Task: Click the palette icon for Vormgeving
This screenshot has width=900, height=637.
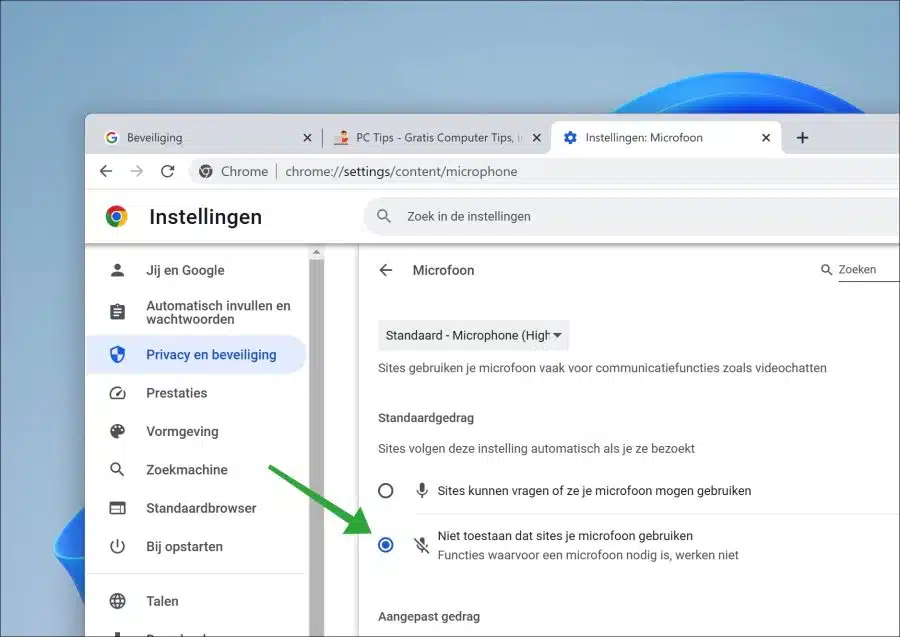Action: (x=117, y=432)
